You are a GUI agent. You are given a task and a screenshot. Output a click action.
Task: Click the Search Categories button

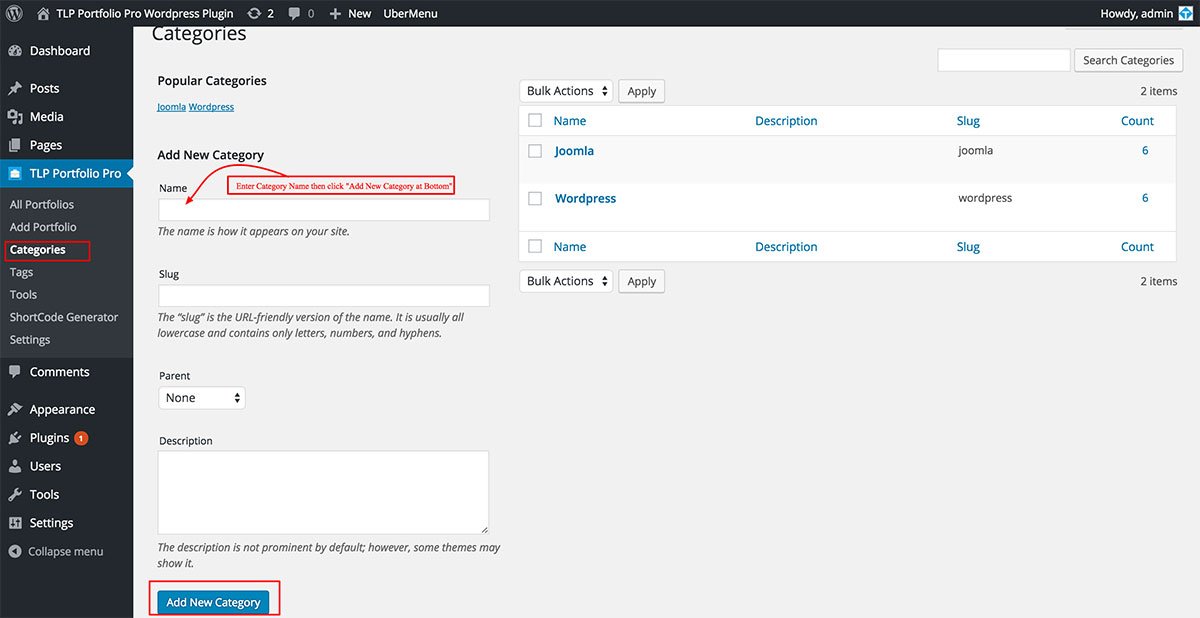point(1128,60)
